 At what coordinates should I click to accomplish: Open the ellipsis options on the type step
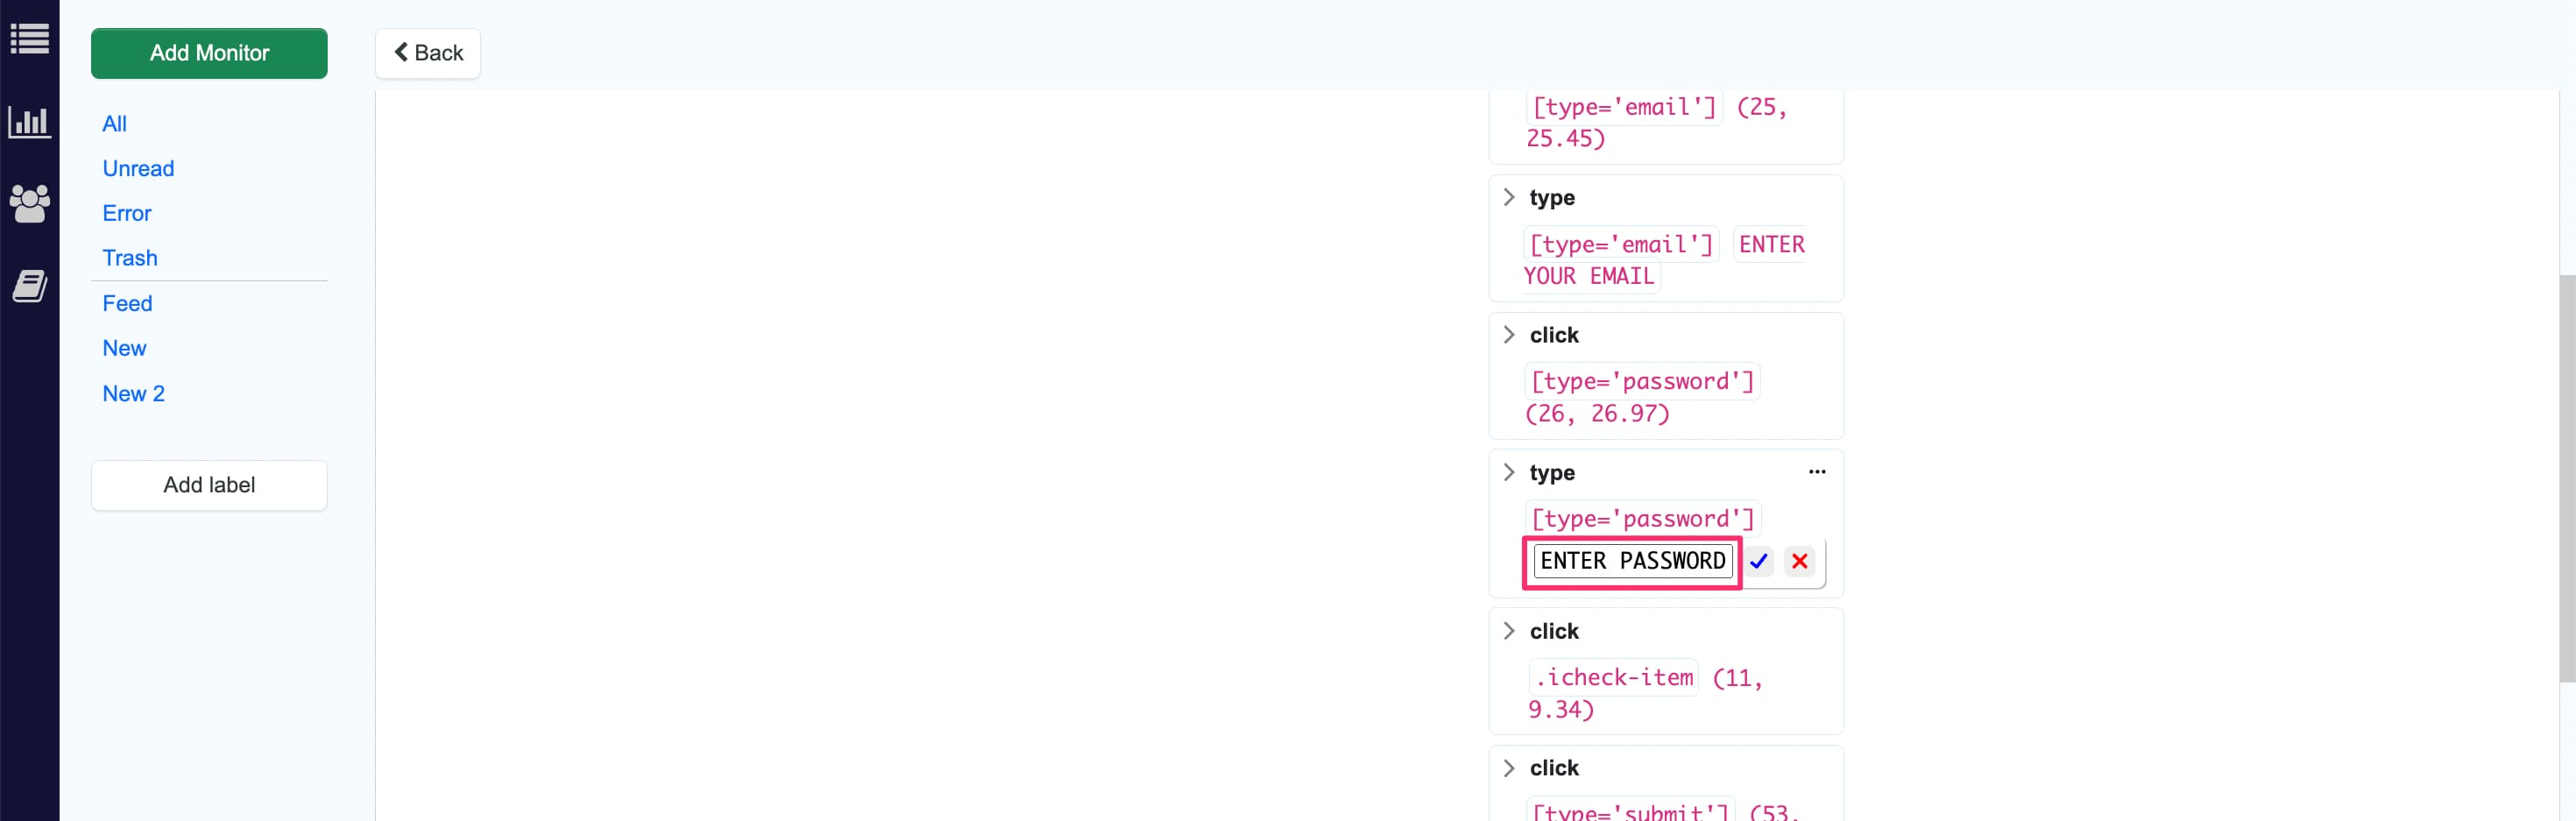coord(1817,471)
